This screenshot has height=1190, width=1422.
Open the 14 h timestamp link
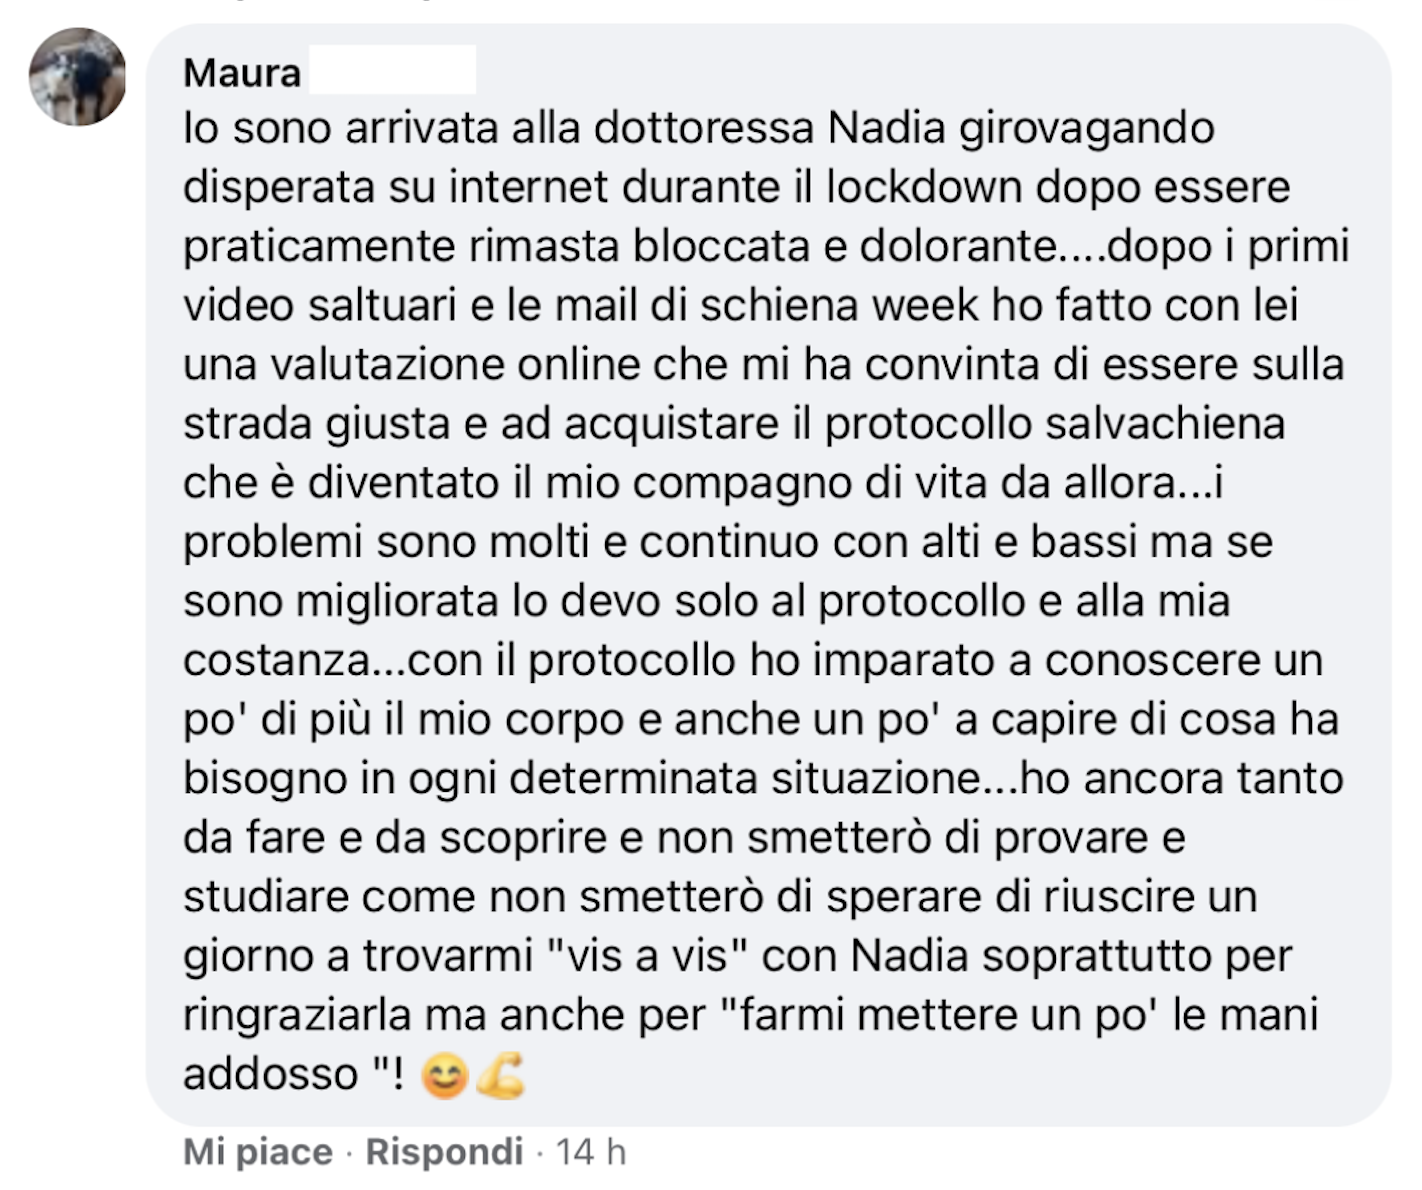(591, 1152)
